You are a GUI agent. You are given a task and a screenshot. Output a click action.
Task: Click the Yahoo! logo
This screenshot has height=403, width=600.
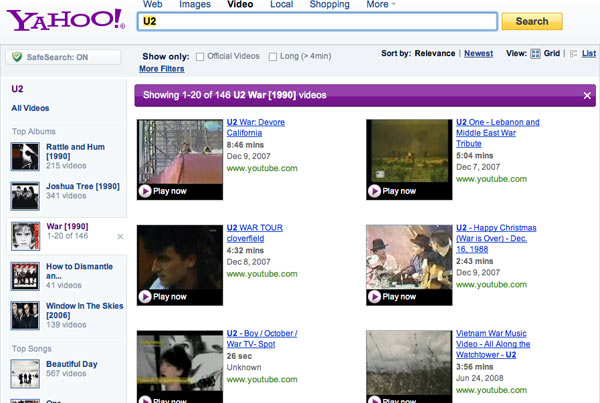62,19
